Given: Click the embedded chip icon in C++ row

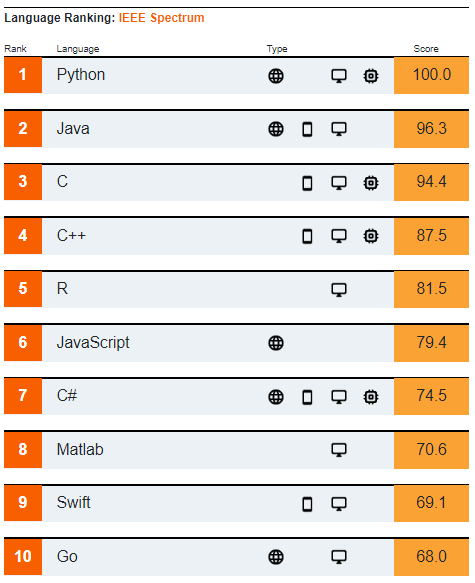Looking at the screenshot, I should tap(371, 236).
